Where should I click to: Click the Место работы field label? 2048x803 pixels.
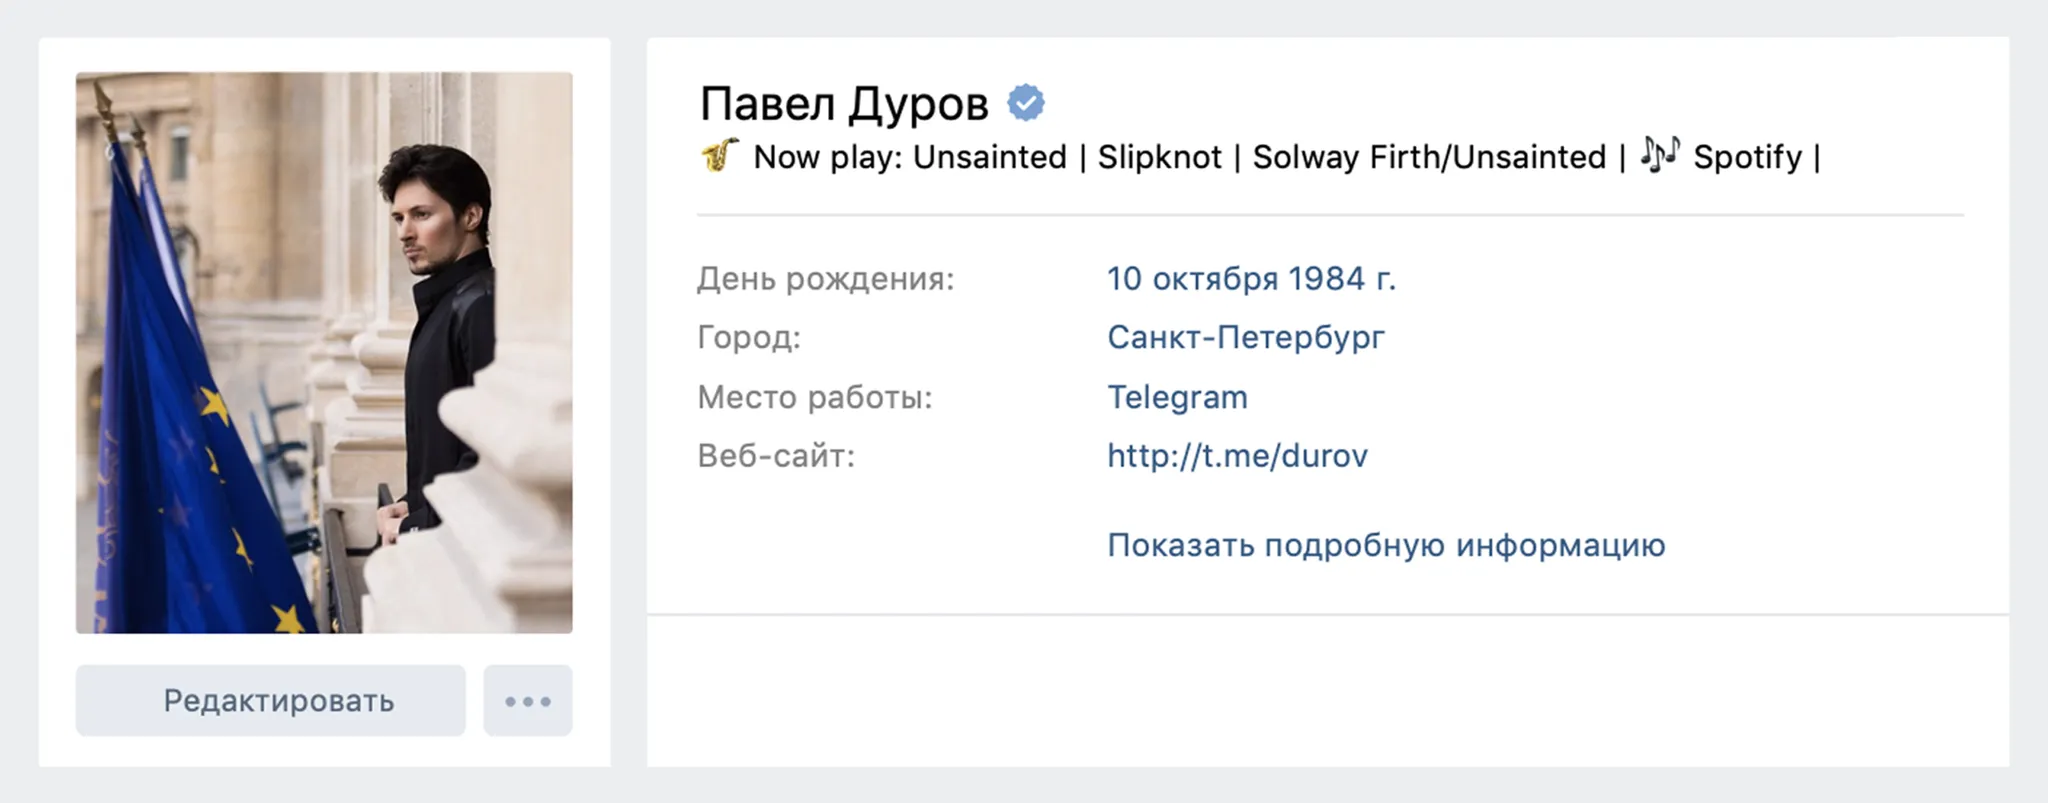[815, 398]
